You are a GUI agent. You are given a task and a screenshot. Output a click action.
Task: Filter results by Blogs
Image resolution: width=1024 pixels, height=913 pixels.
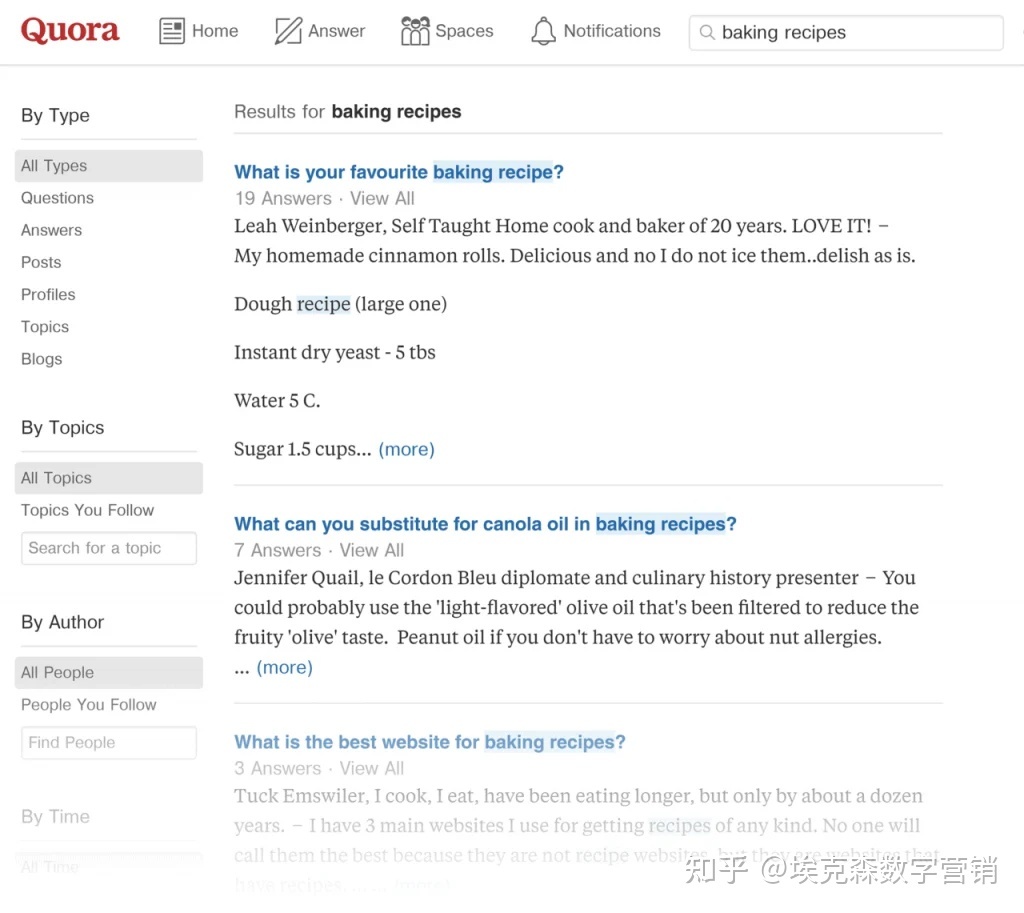[42, 359]
